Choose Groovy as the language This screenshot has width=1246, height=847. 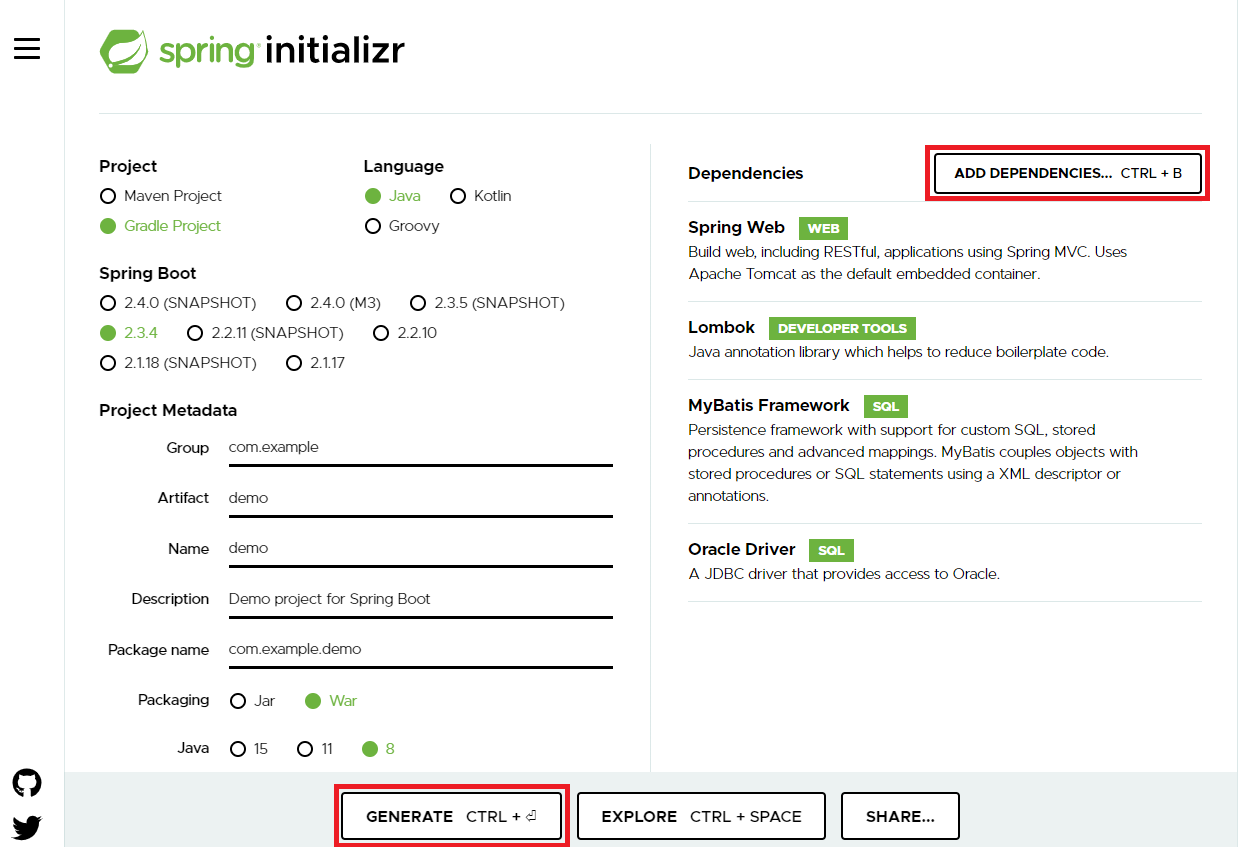point(402,226)
